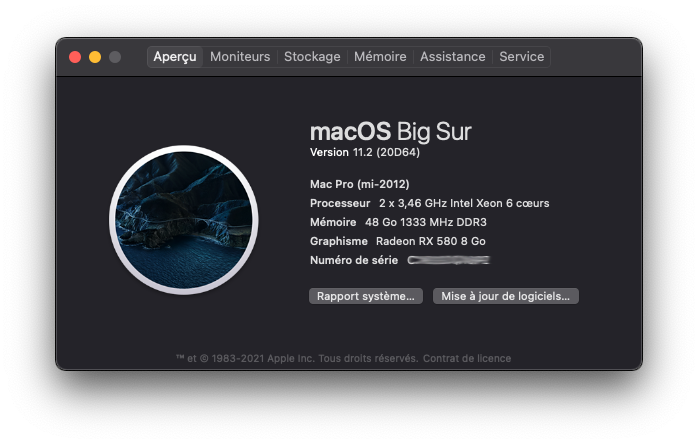Go to the Mémoire tab

[x=380, y=57]
